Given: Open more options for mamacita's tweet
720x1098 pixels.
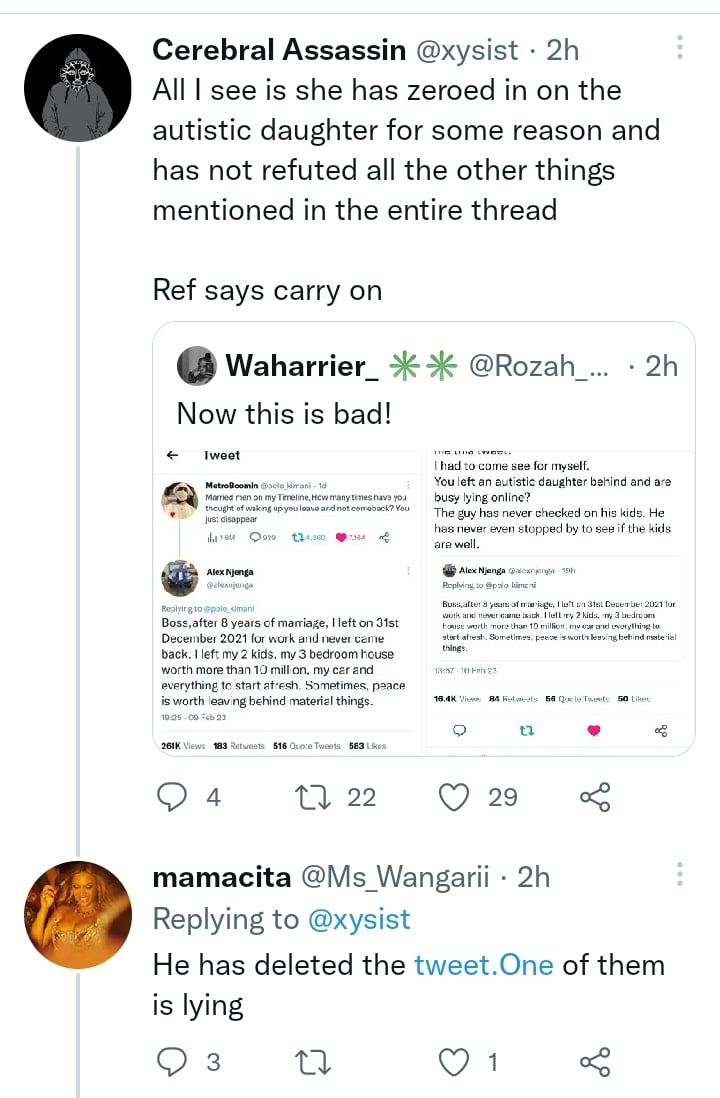Looking at the screenshot, I should [680, 875].
